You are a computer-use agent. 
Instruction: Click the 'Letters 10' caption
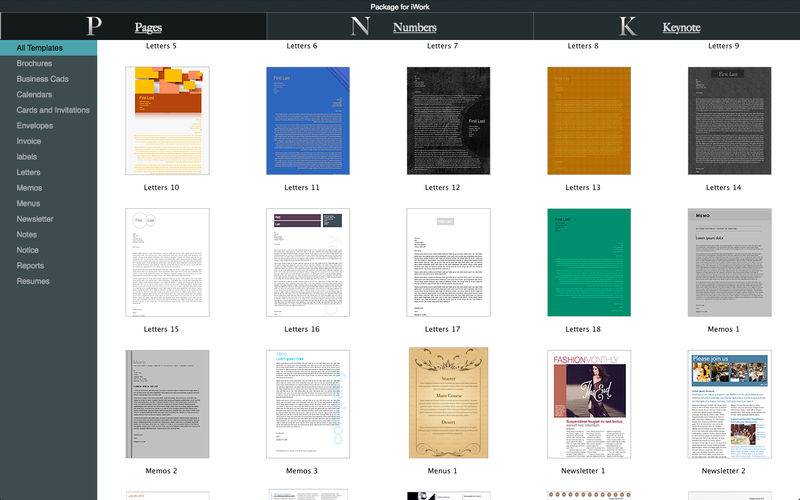click(x=161, y=188)
